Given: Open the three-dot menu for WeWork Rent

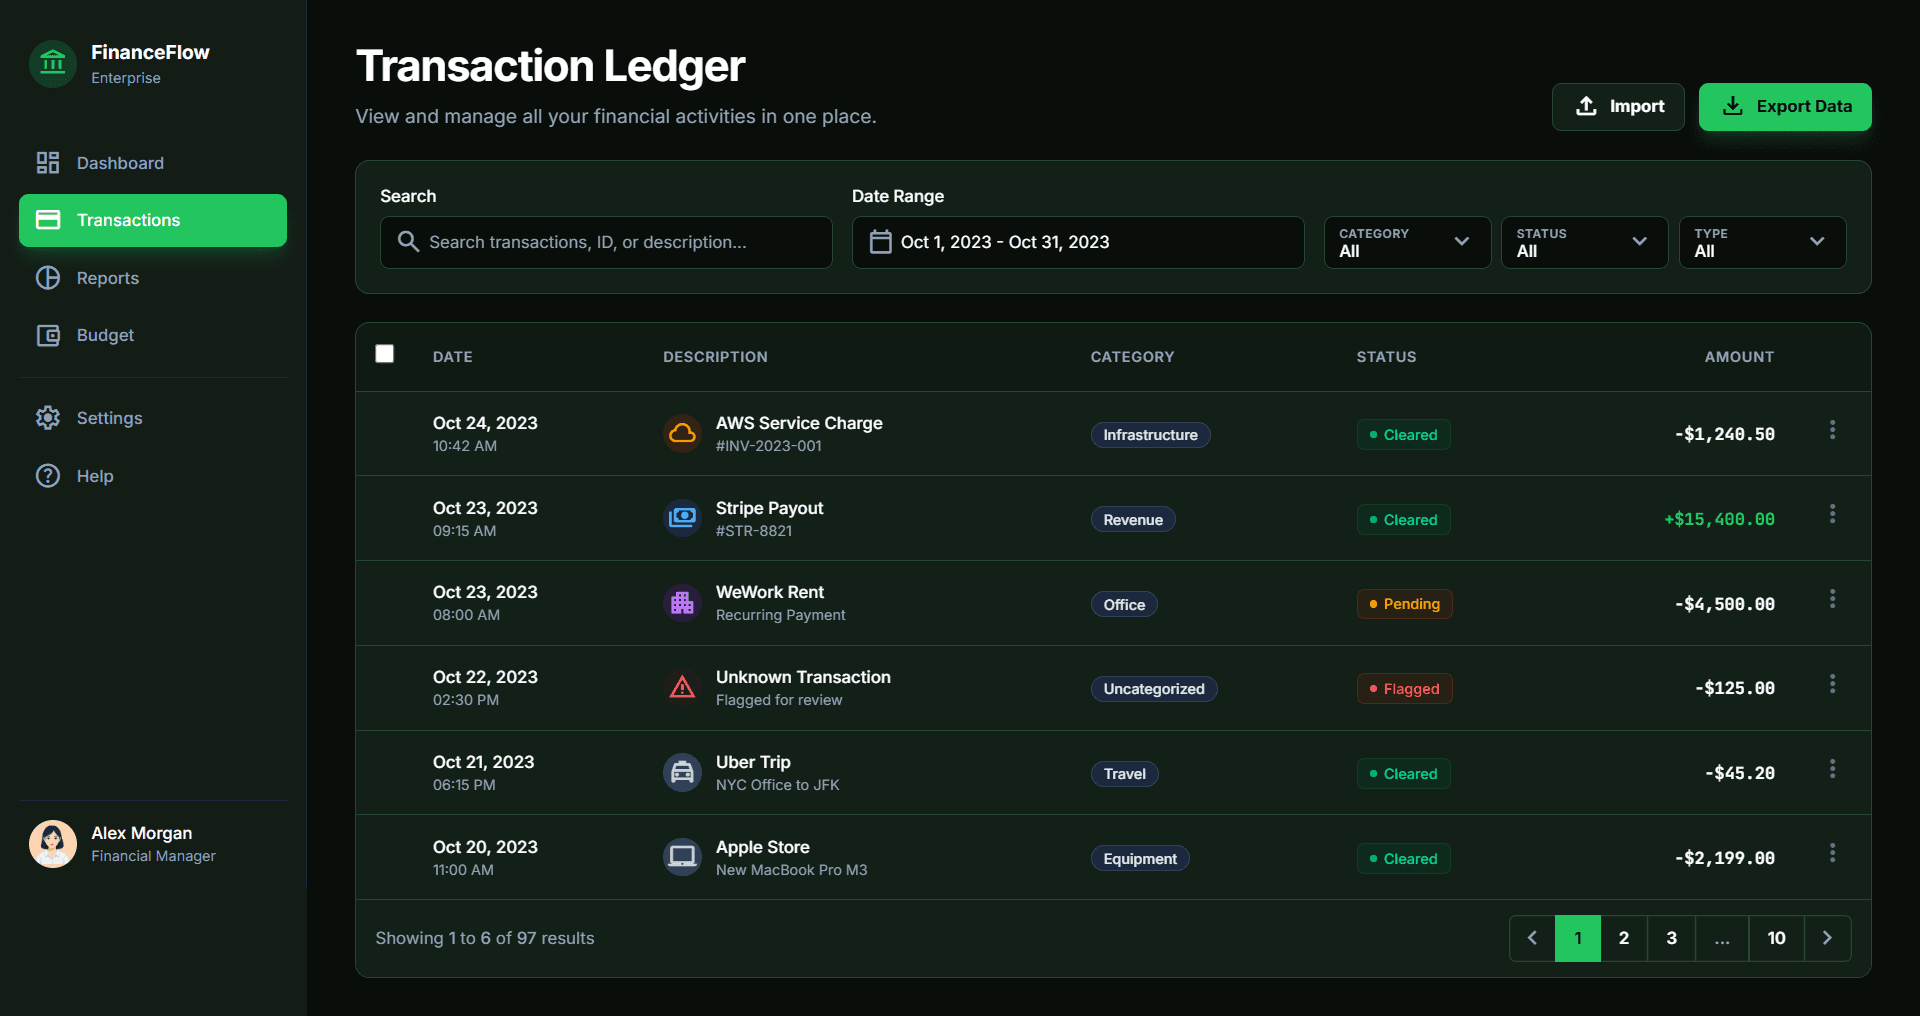Looking at the screenshot, I should point(1832,599).
